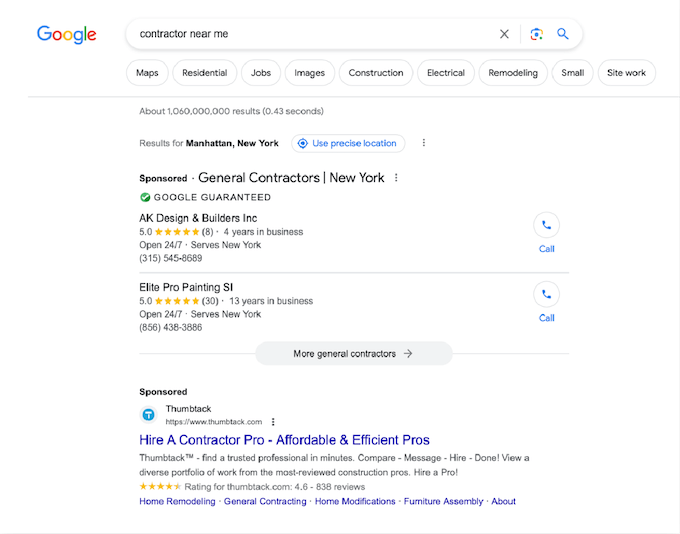Select the Electrical filter chip
Image resolution: width=680 pixels, height=534 pixels.
click(445, 73)
